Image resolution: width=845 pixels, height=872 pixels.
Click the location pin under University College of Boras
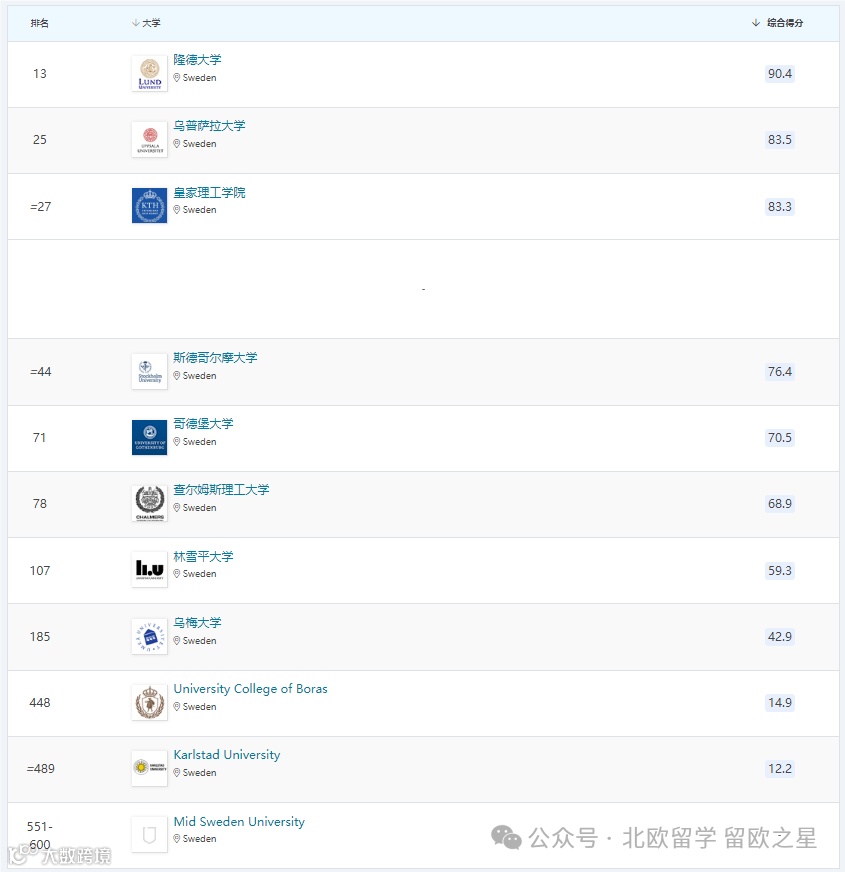(176, 706)
